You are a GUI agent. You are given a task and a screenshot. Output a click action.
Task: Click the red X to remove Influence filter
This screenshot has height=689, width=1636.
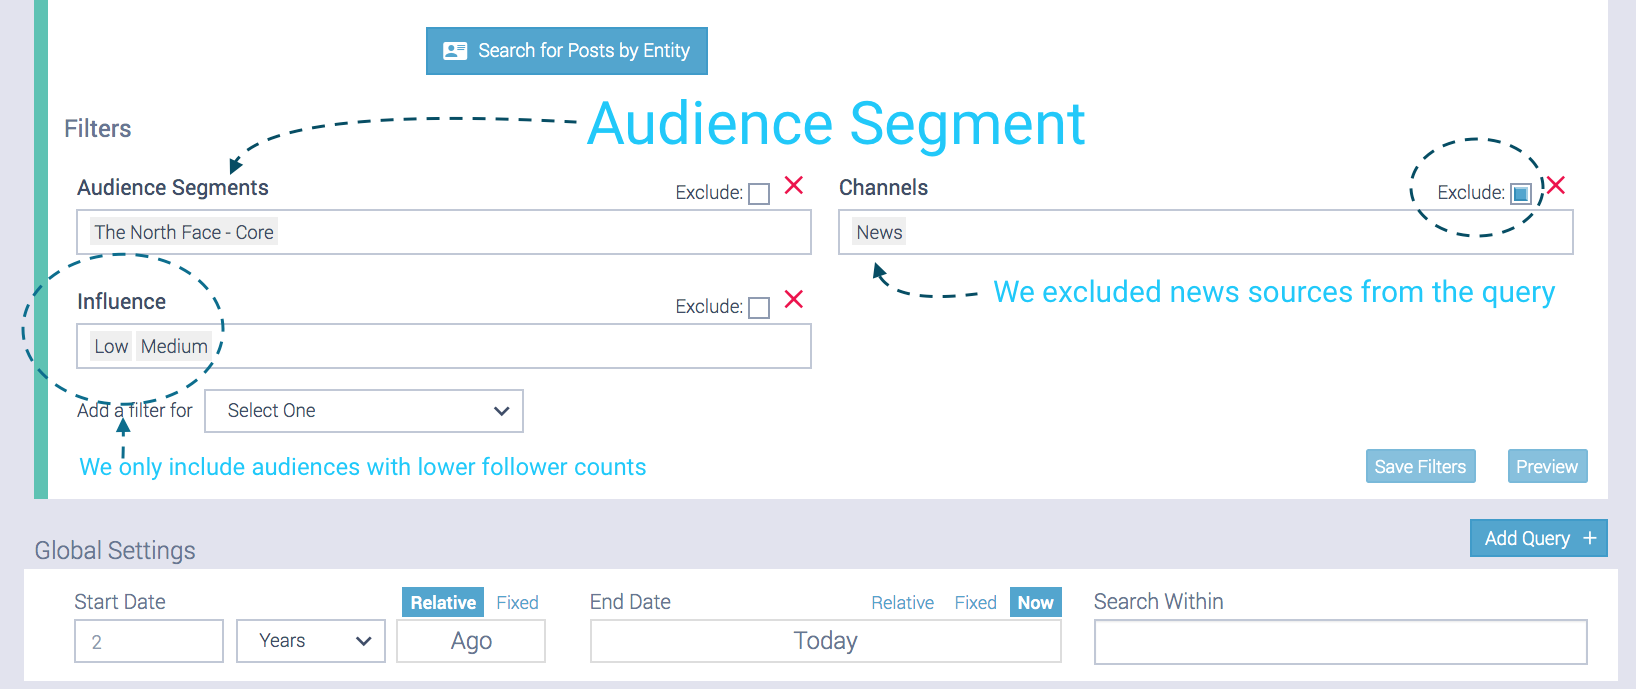pos(792,299)
